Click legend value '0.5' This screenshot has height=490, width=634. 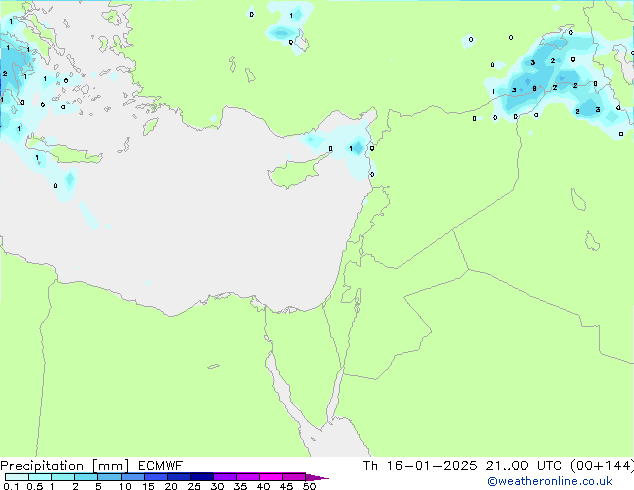[35, 486]
